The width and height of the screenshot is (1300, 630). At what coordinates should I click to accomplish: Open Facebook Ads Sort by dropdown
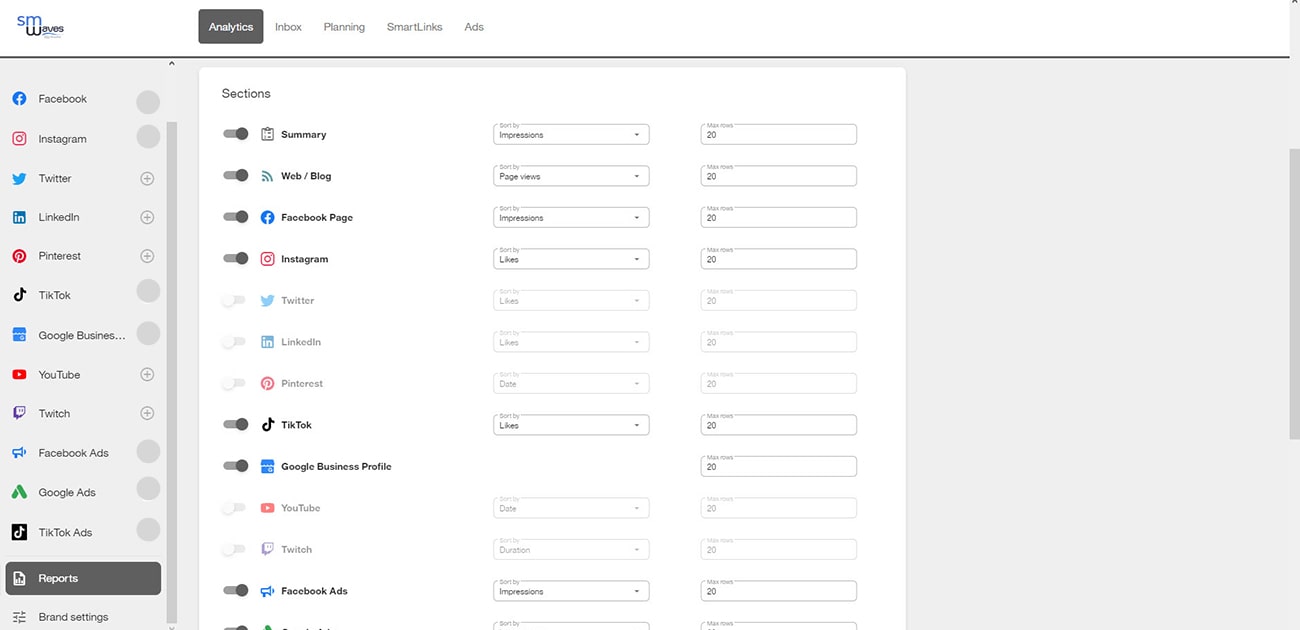click(x=571, y=591)
